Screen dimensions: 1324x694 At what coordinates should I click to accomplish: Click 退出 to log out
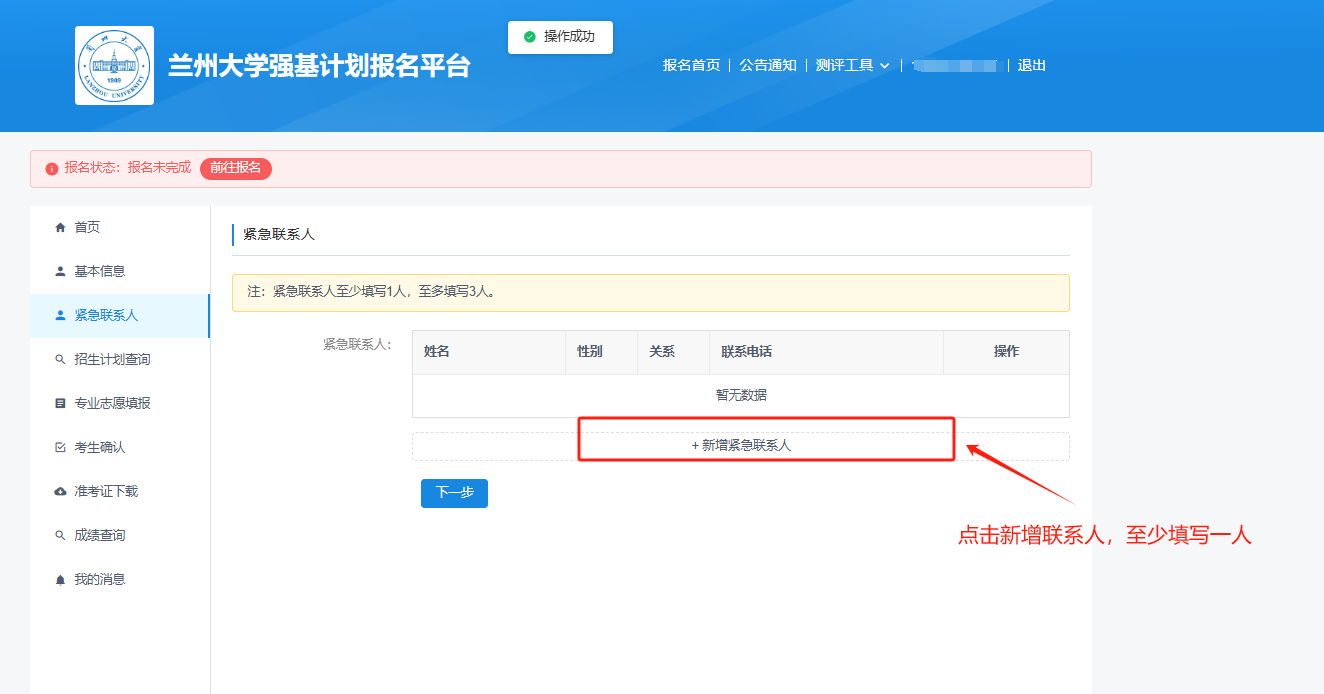click(x=1031, y=66)
